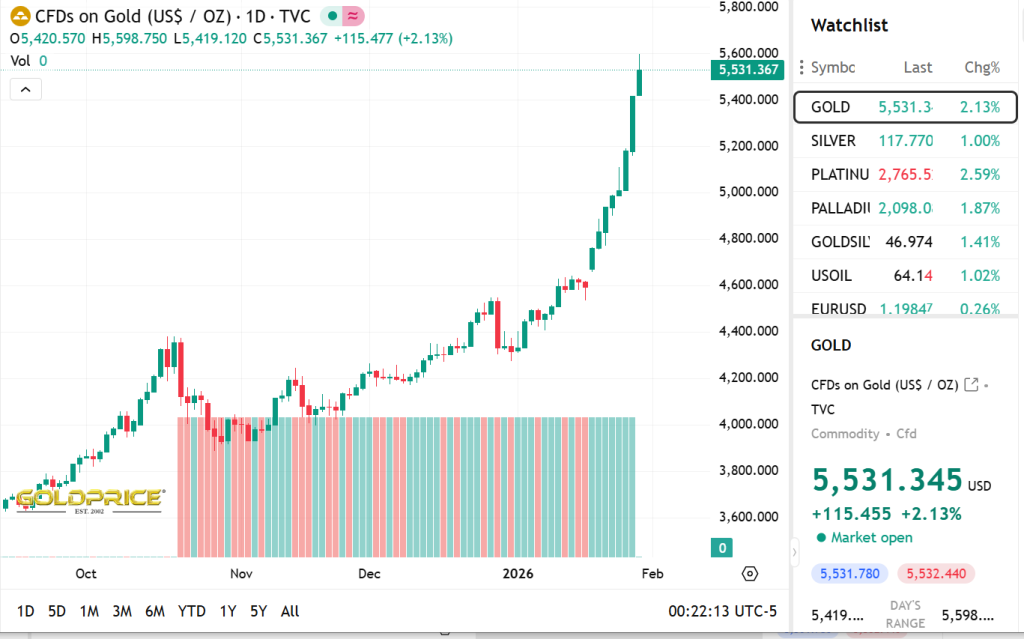Collapse the legend with the chevron arrow
Screen dimensions: 1024x639
[25, 88]
